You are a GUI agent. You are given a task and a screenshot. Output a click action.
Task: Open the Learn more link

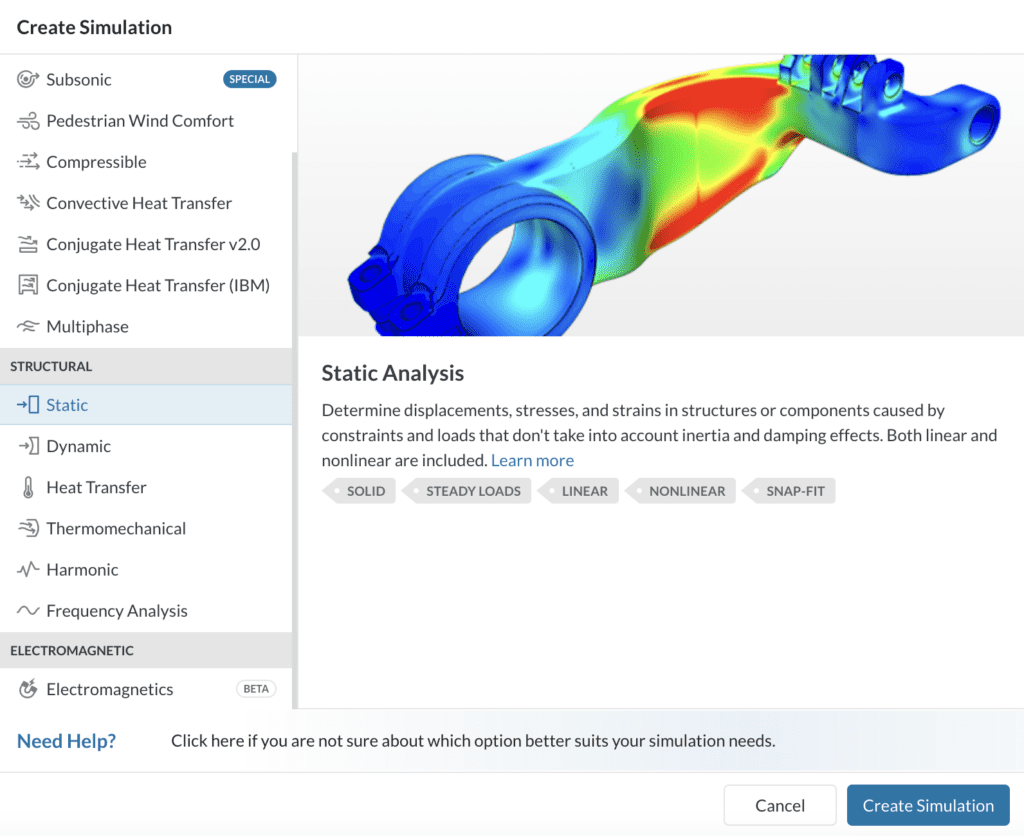tap(532, 459)
